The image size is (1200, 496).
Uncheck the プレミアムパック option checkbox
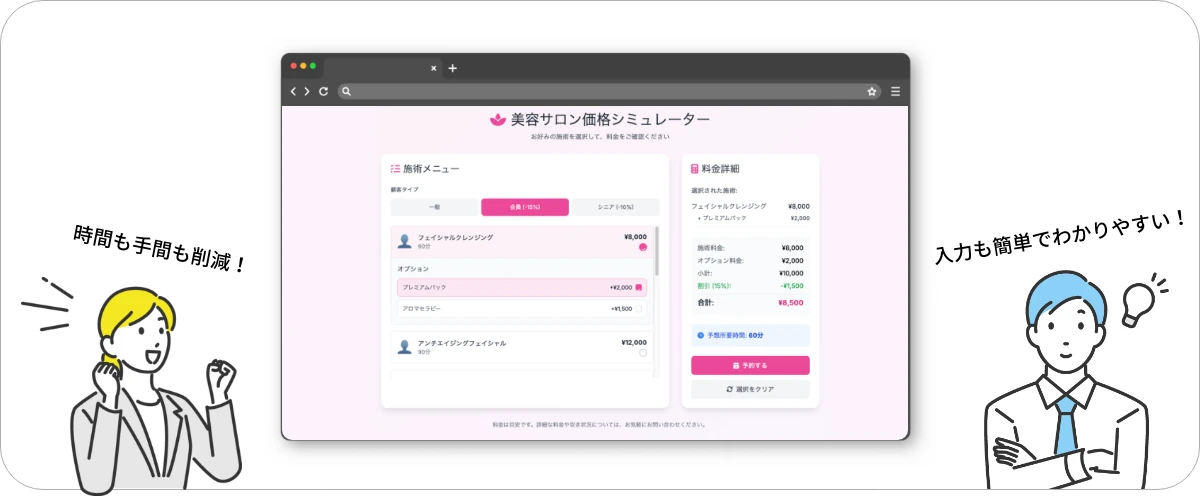639,288
